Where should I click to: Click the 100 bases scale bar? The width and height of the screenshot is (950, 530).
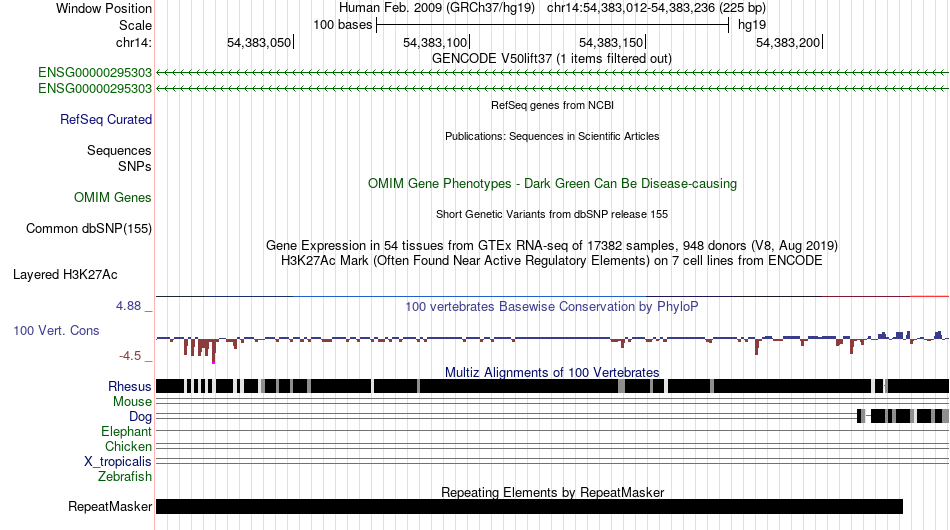(552, 25)
